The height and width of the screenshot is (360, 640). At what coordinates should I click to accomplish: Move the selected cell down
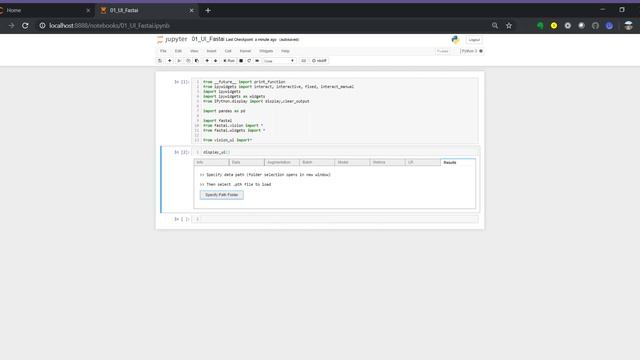pos(216,60)
